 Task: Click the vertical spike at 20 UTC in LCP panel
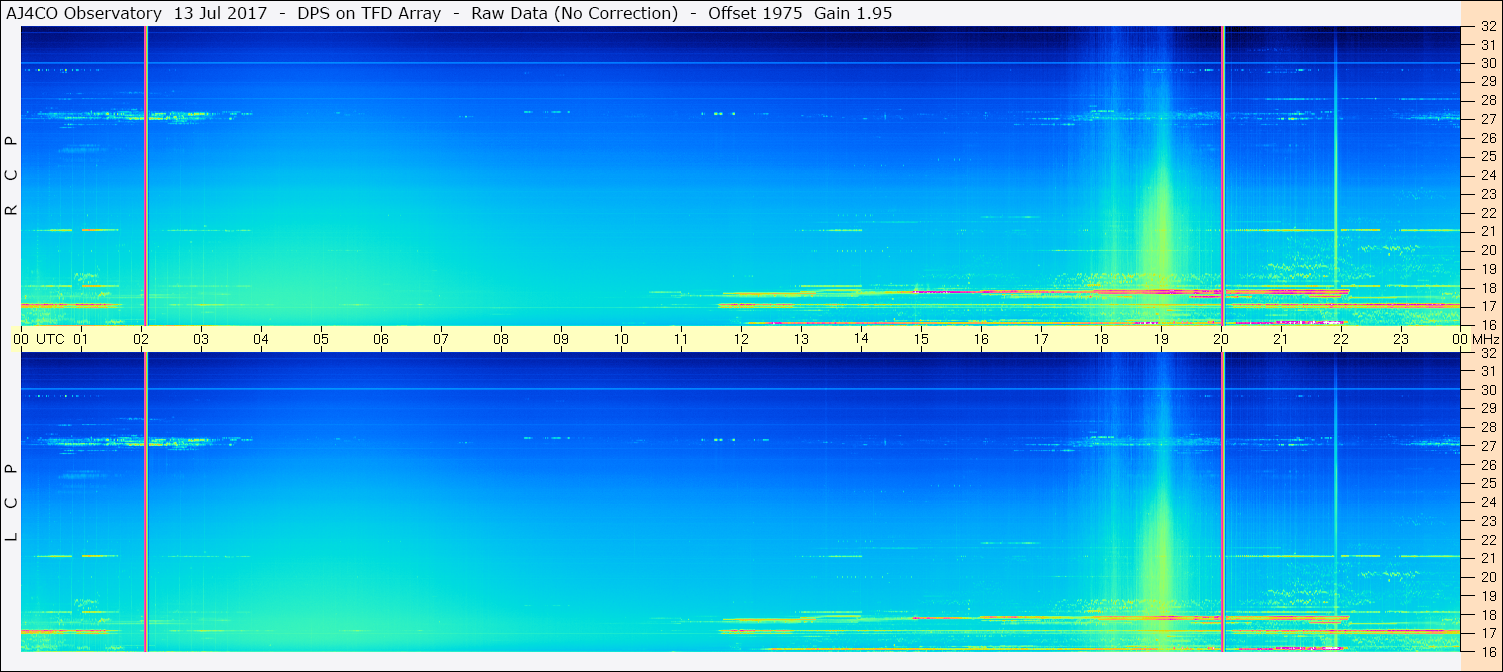click(1223, 502)
